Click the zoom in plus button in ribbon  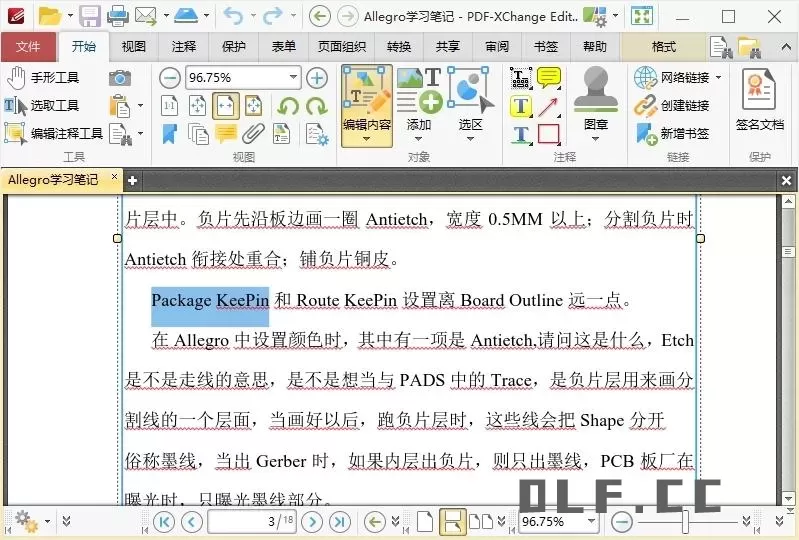coord(317,78)
